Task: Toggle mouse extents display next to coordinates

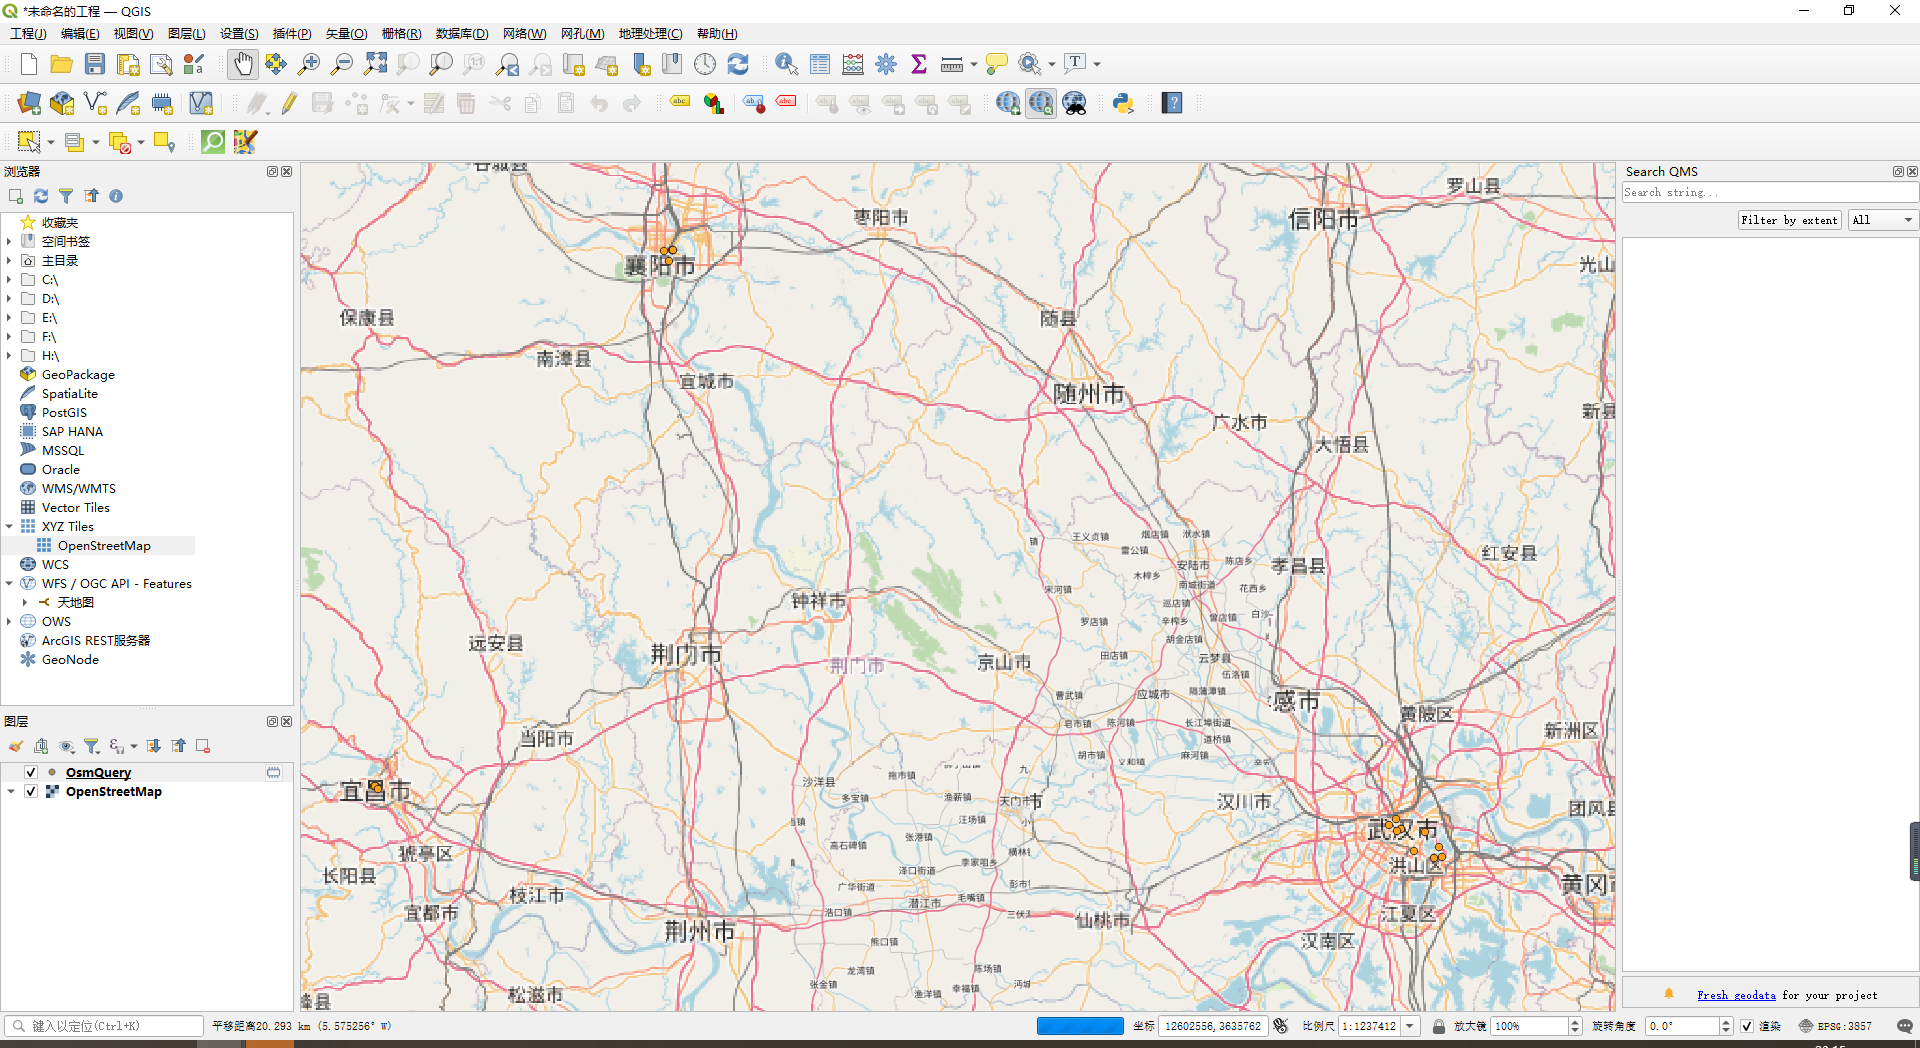Action: coord(1281,1026)
